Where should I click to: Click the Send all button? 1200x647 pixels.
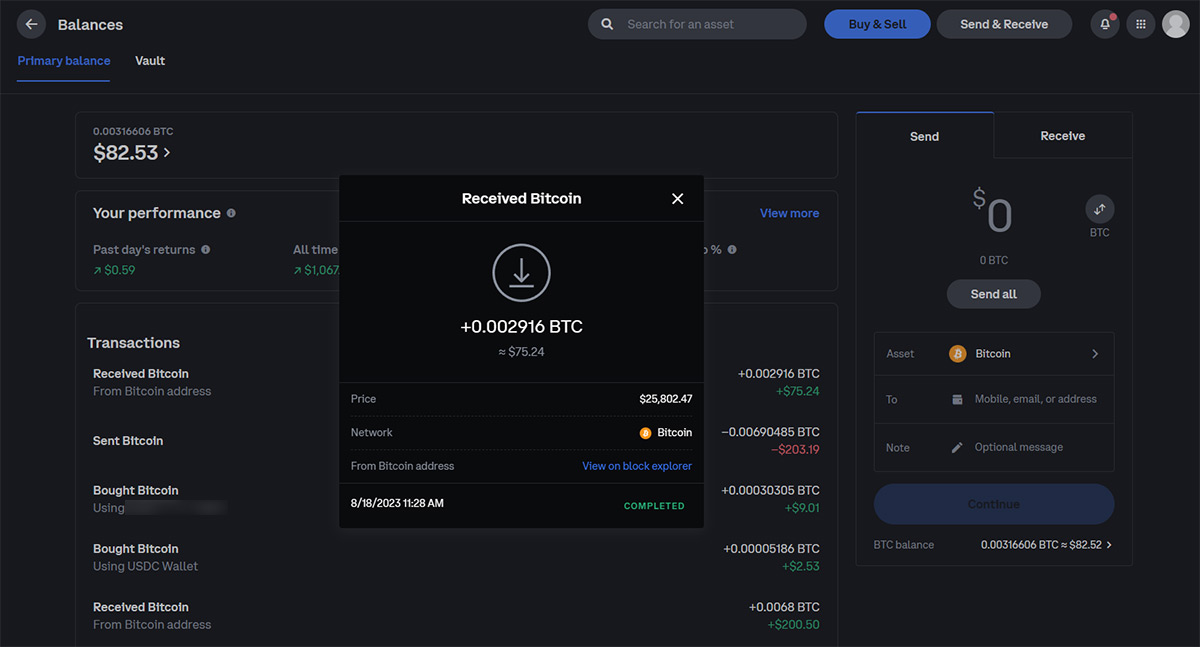(x=993, y=294)
